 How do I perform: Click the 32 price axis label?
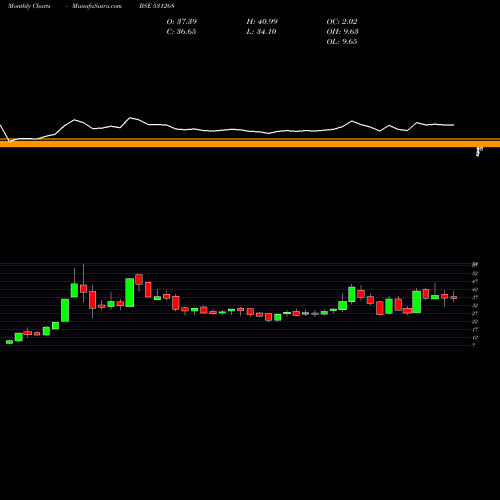475,305
